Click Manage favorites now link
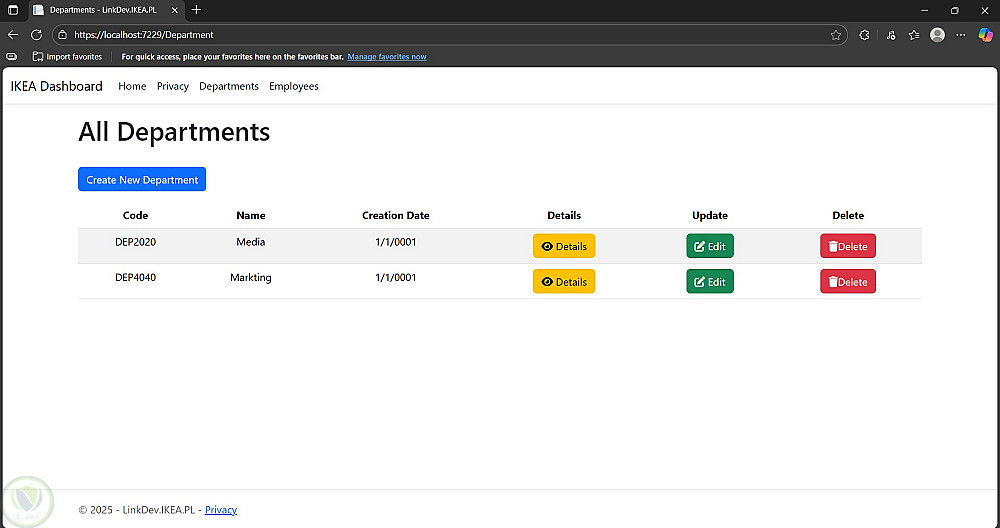The height and width of the screenshot is (528, 1000). 387,57
